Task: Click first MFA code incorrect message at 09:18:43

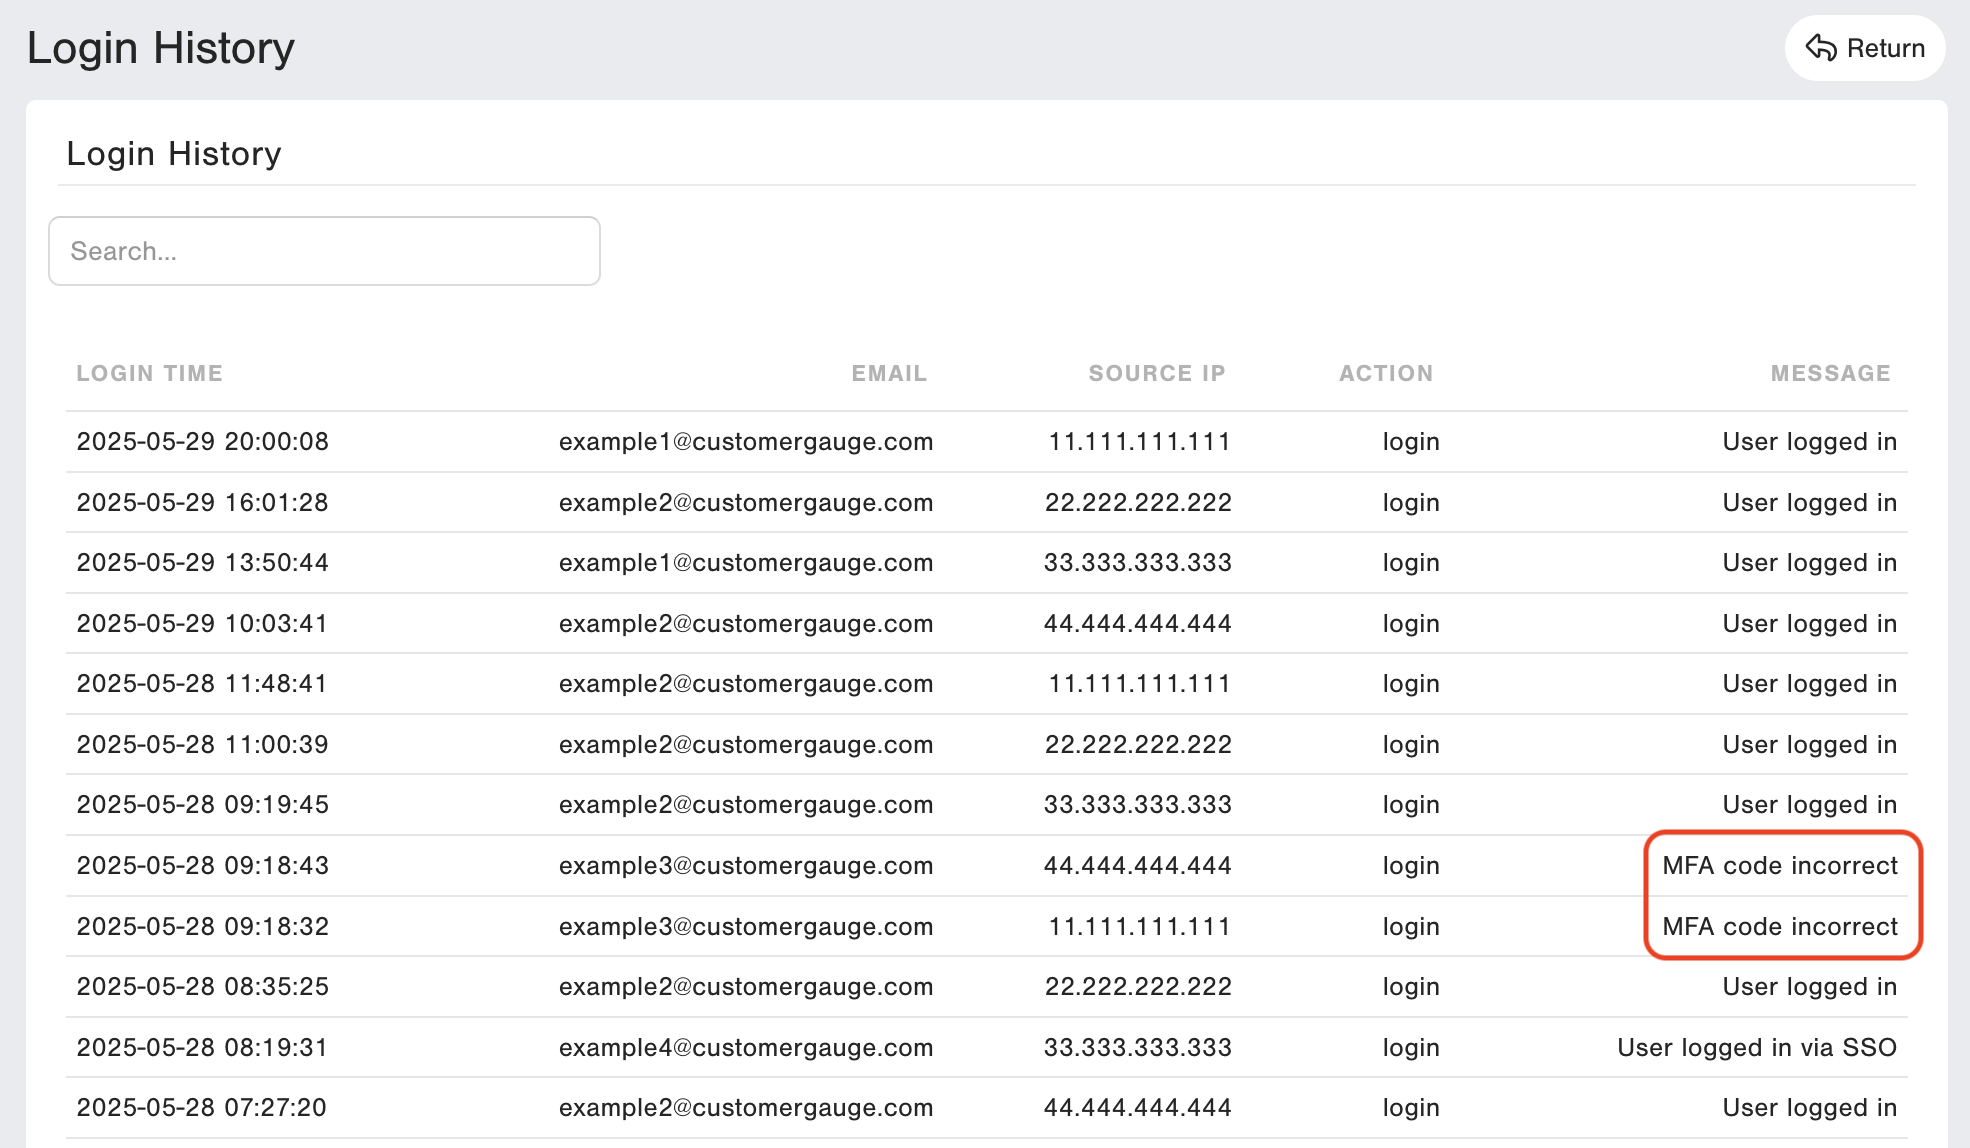Action: [x=1779, y=865]
